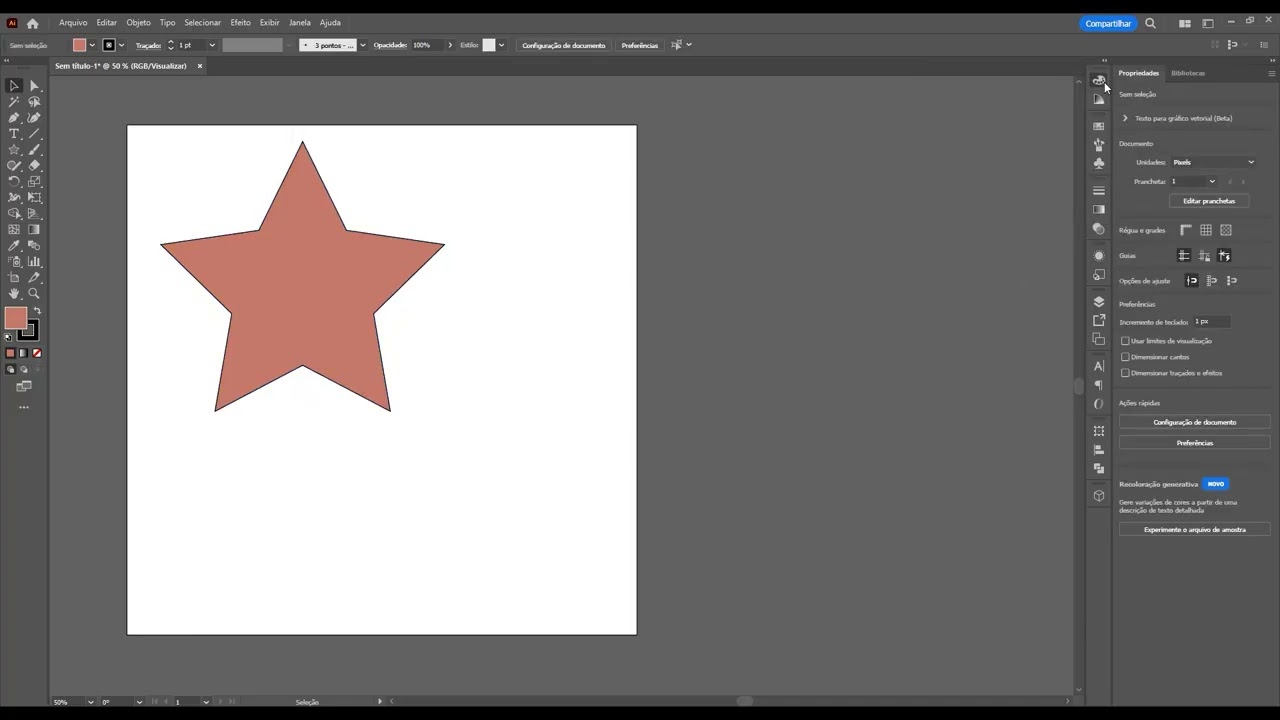Activate the Type tool
Viewport: 1280px width, 720px height.
[x=14, y=134]
